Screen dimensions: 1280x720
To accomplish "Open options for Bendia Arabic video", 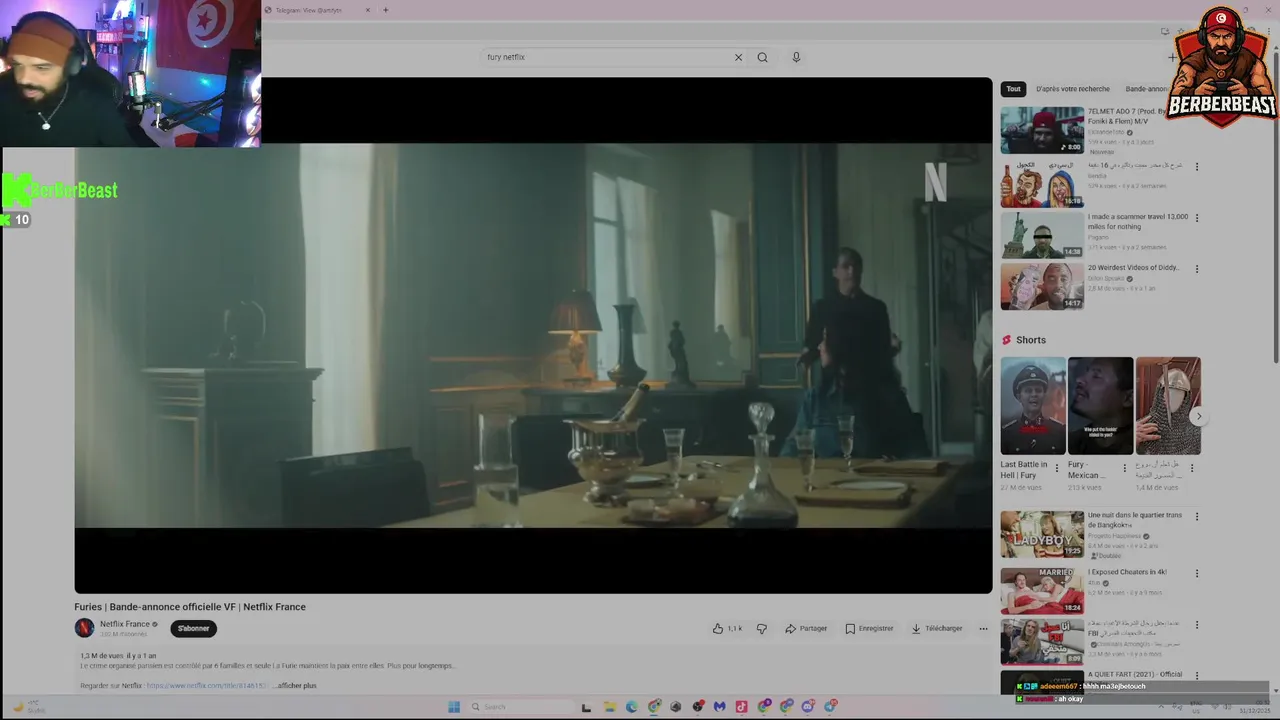I will (x=1197, y=166).
